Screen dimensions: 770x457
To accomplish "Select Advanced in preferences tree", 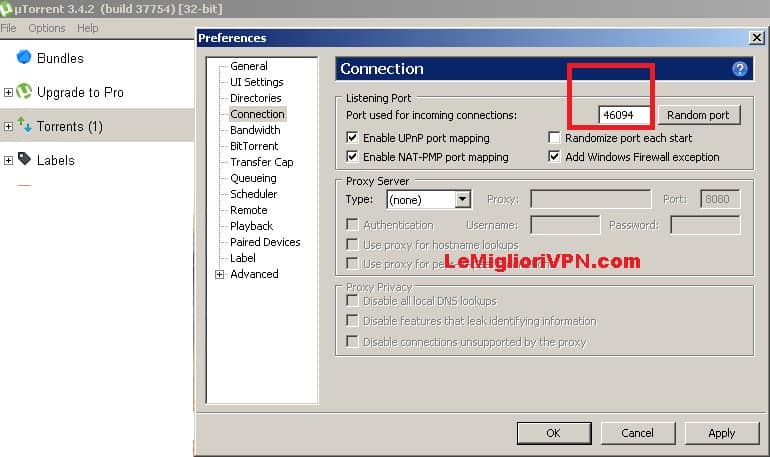I will [x=254, y=274].
